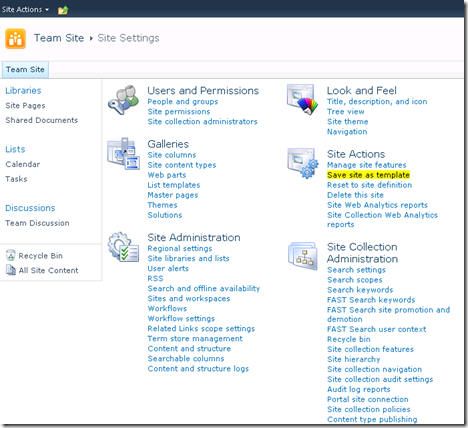Image resolution: width=468 pixels, height=428 pixels.
Task: Open Themes gallery
Action: 163,205
